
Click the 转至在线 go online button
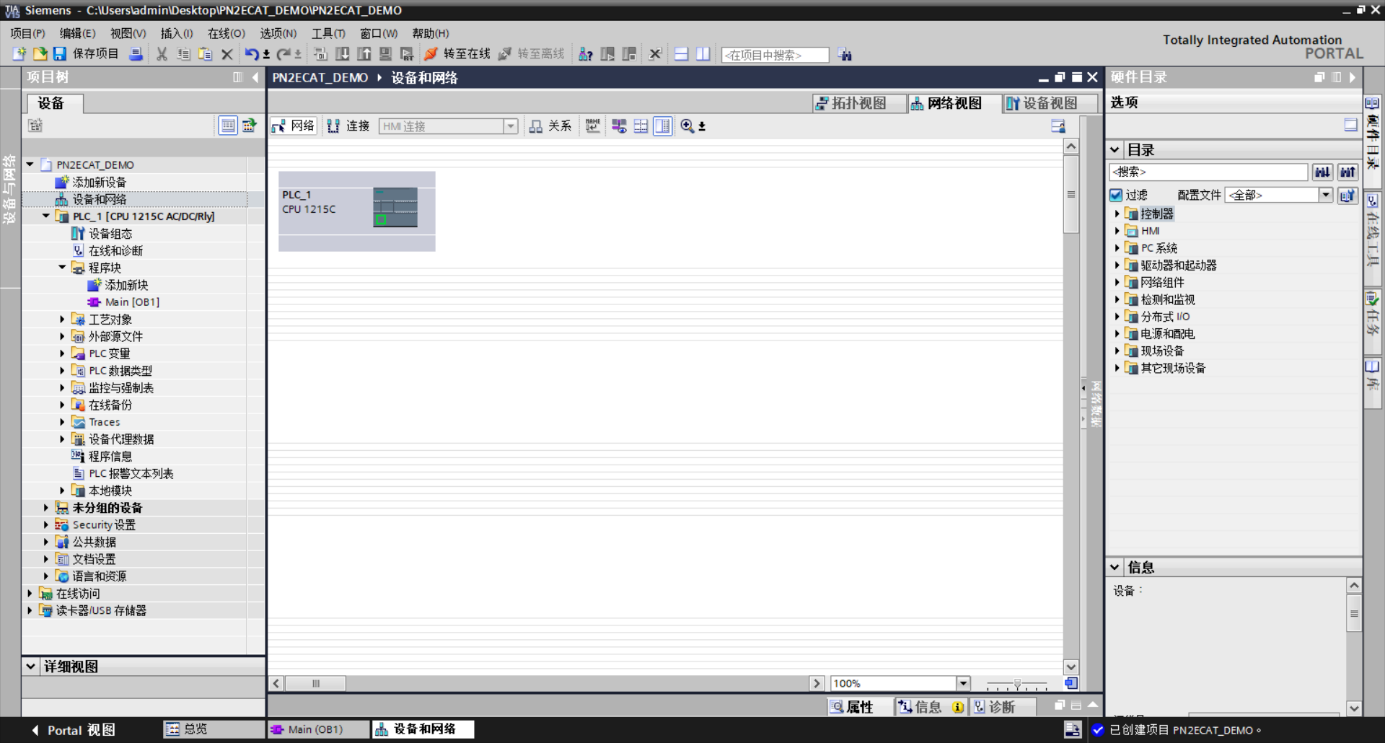coord(457,54)
